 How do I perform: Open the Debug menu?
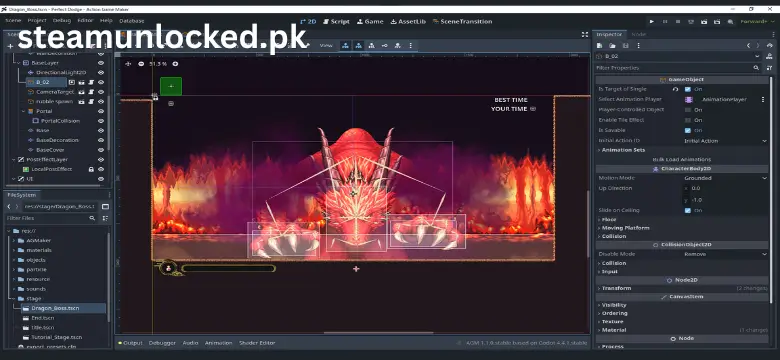[x=62, y=21]
